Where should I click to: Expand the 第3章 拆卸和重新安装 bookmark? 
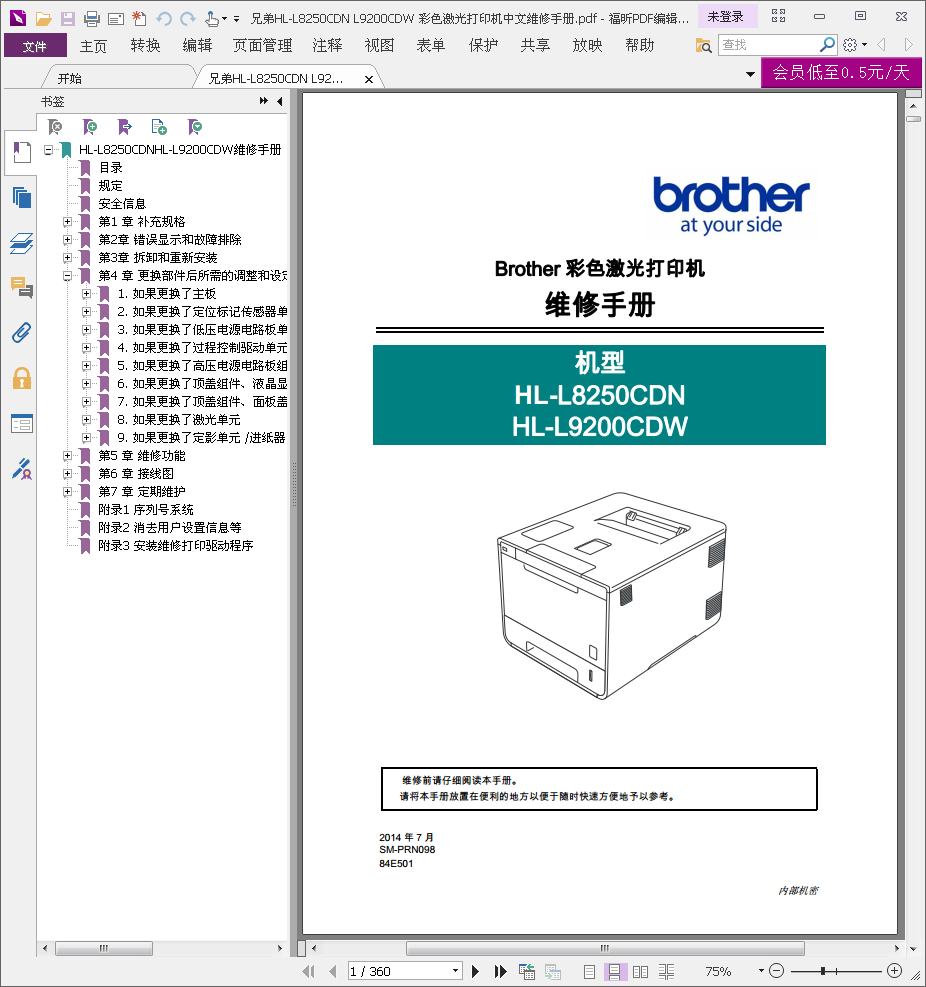tap(67, 257)
